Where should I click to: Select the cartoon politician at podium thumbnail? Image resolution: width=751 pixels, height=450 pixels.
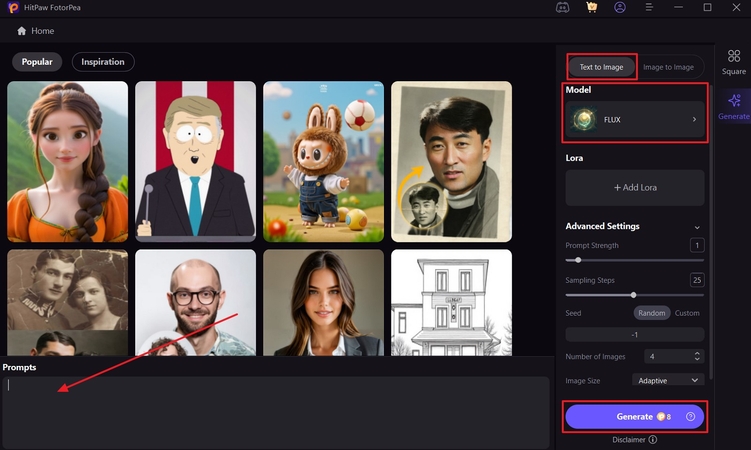[x=195, y=161]
